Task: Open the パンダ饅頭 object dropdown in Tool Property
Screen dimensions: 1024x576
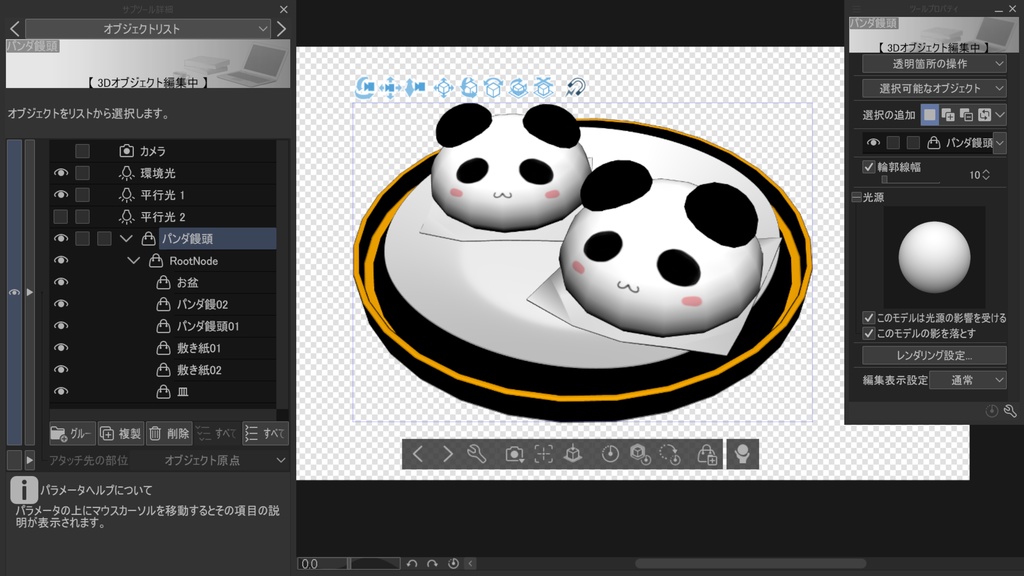Action: (x=1000, y=142)
